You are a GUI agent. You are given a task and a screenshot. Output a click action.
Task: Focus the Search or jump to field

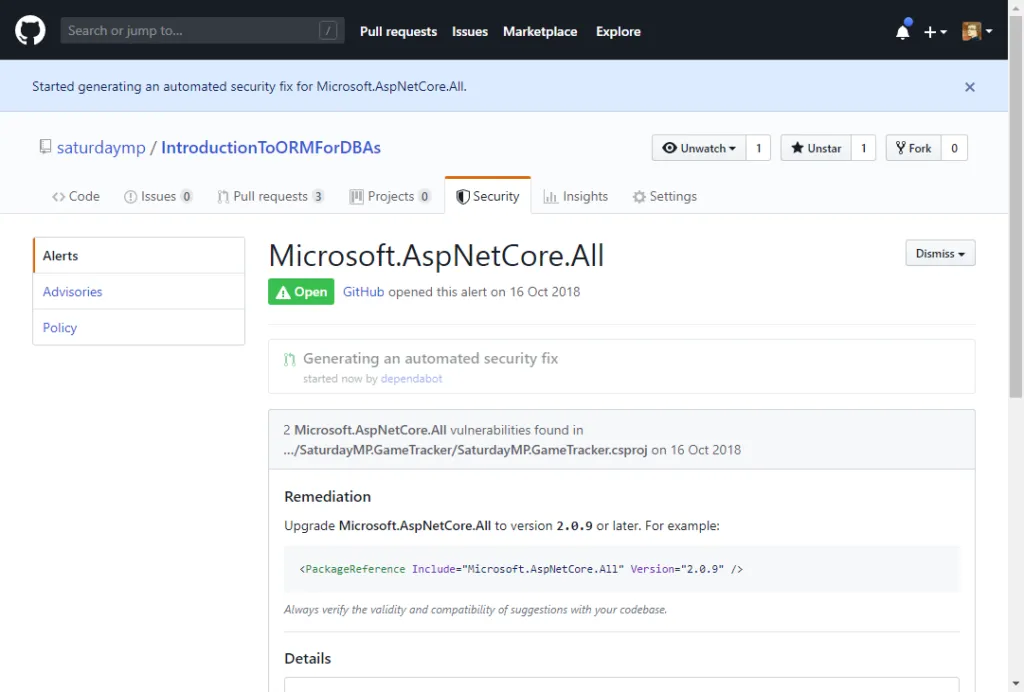202,31
